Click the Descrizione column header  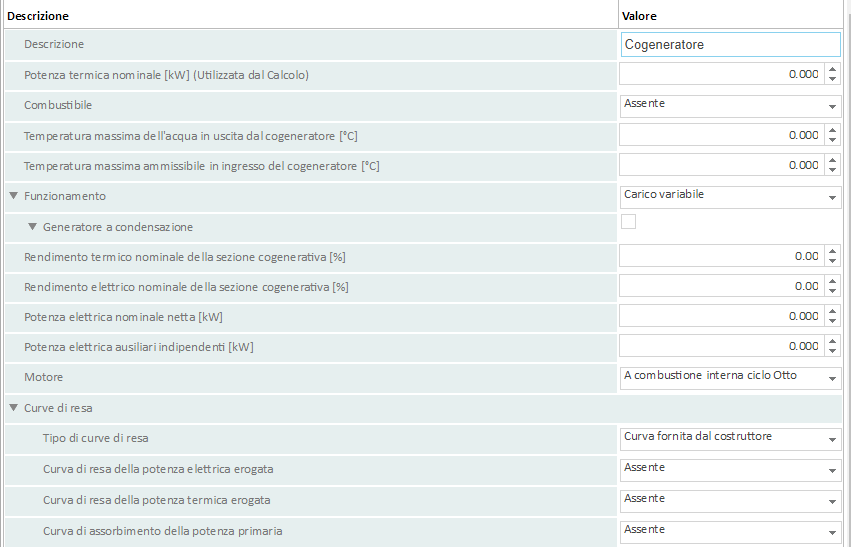[38, 16]
